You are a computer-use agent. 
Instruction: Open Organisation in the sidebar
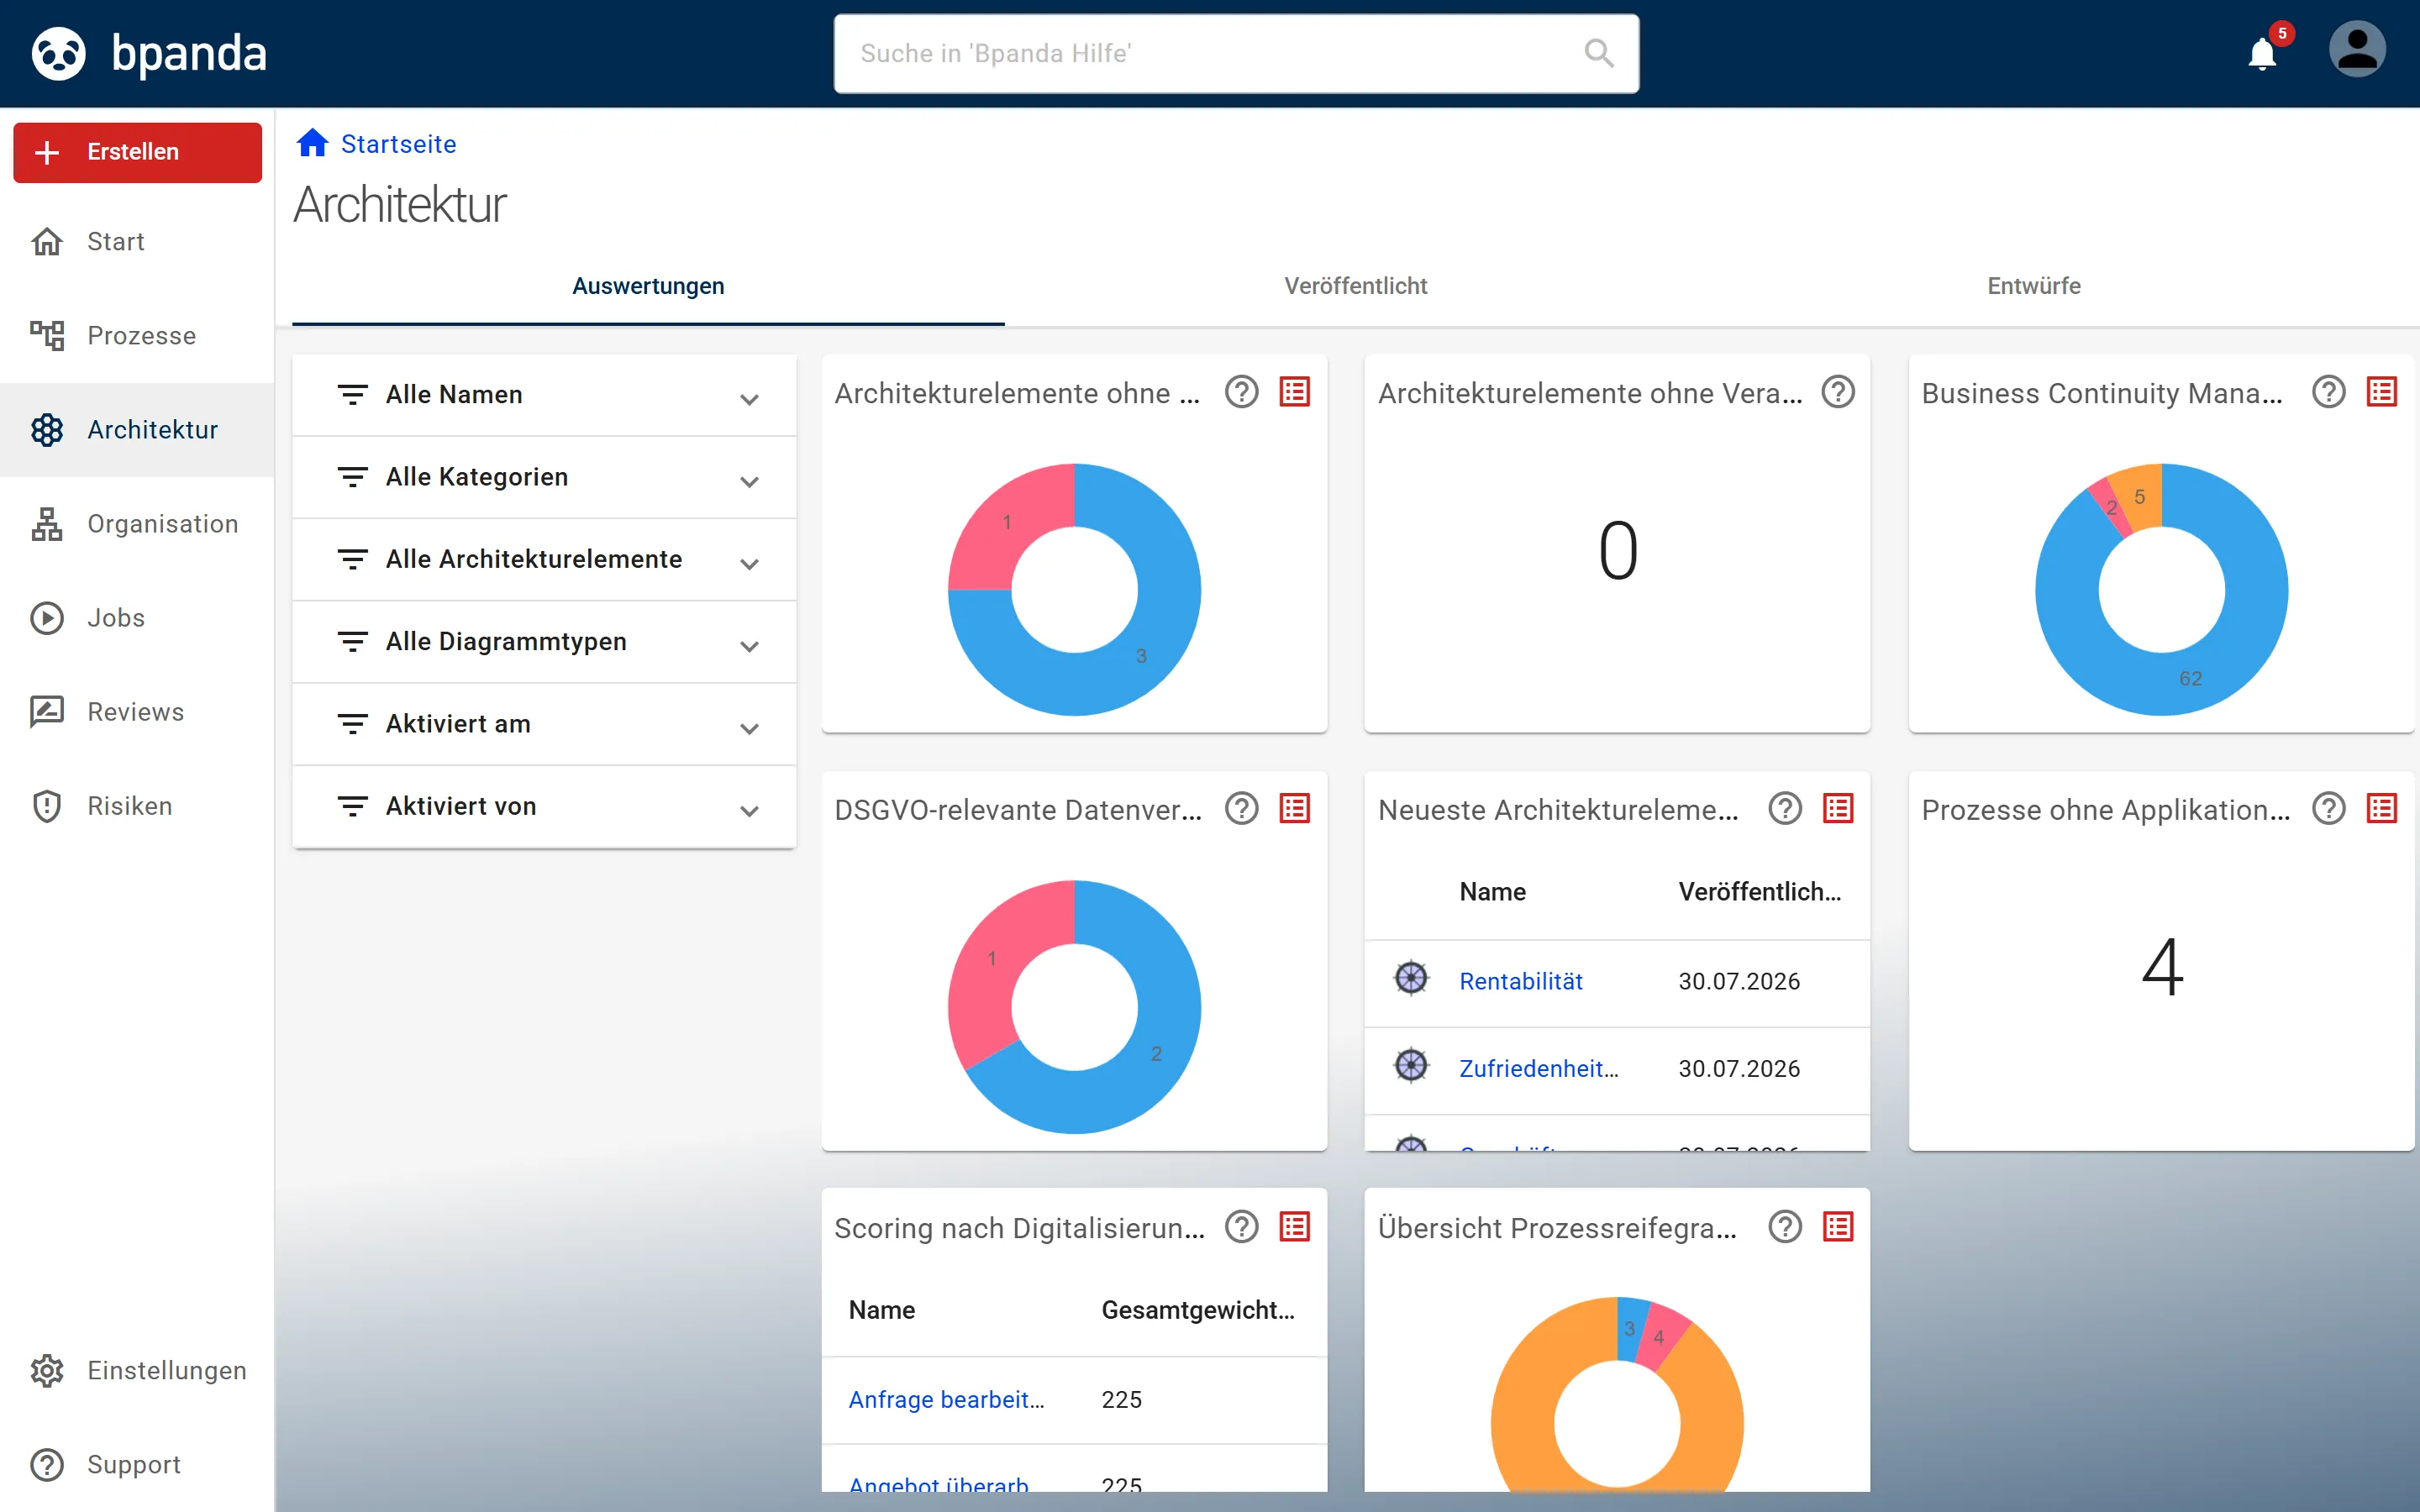click(137, 524)
